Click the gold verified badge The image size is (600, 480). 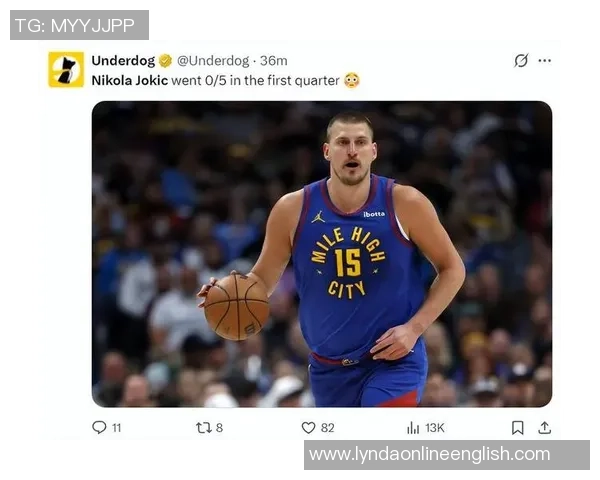tap(166, 60)
